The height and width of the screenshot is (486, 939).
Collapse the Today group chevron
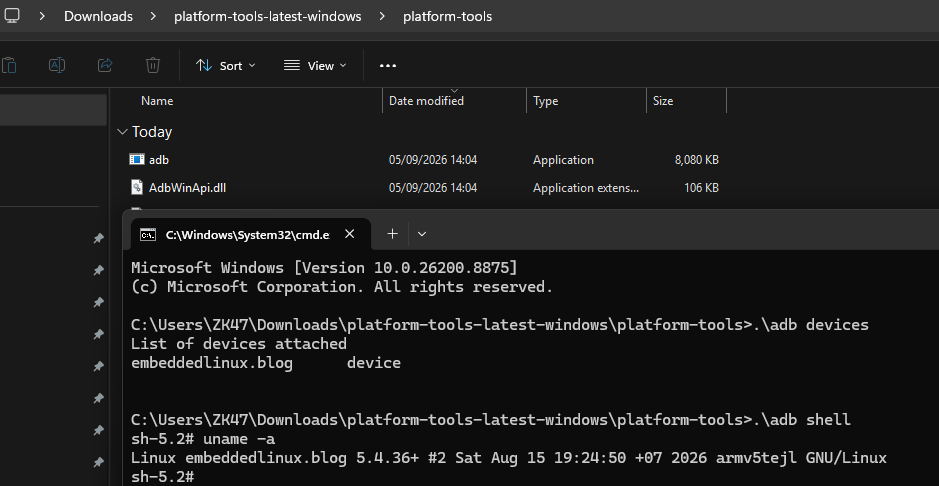tap(123, 132)
